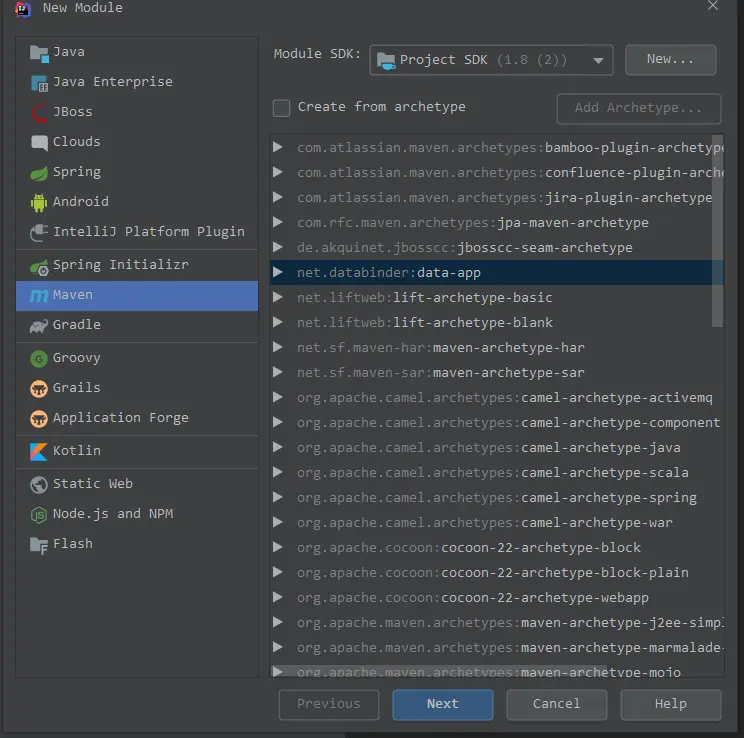Click the Next button
The image size is (744, 738).
click(443, 704)
